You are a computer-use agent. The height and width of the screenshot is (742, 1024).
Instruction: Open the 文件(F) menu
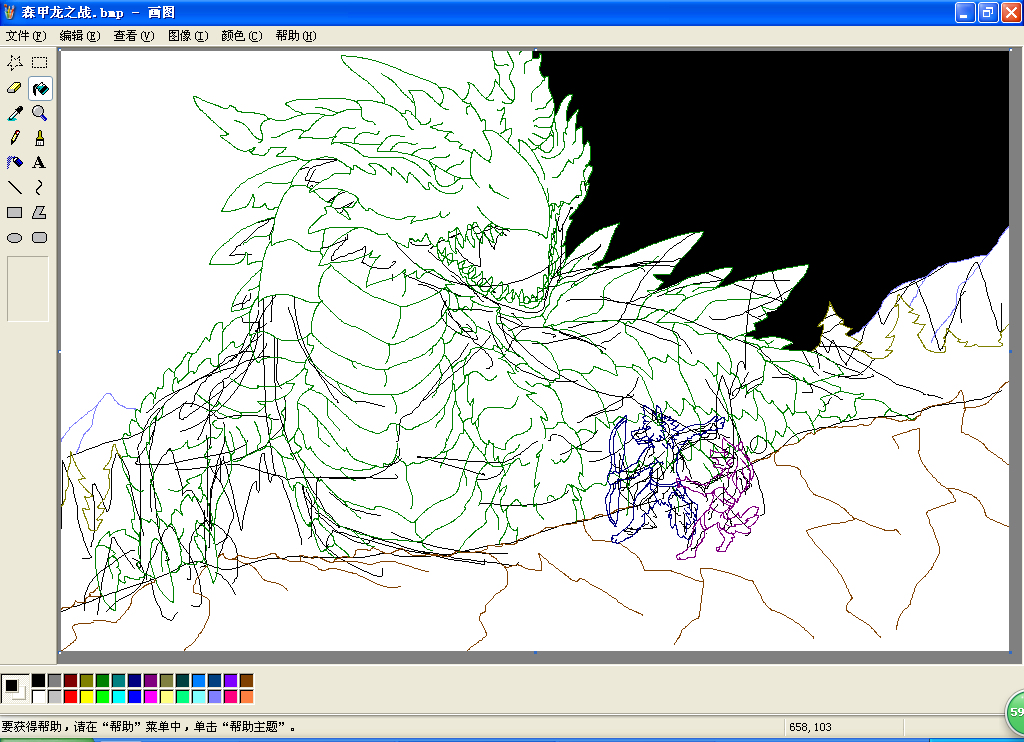[x=26, y=36]
